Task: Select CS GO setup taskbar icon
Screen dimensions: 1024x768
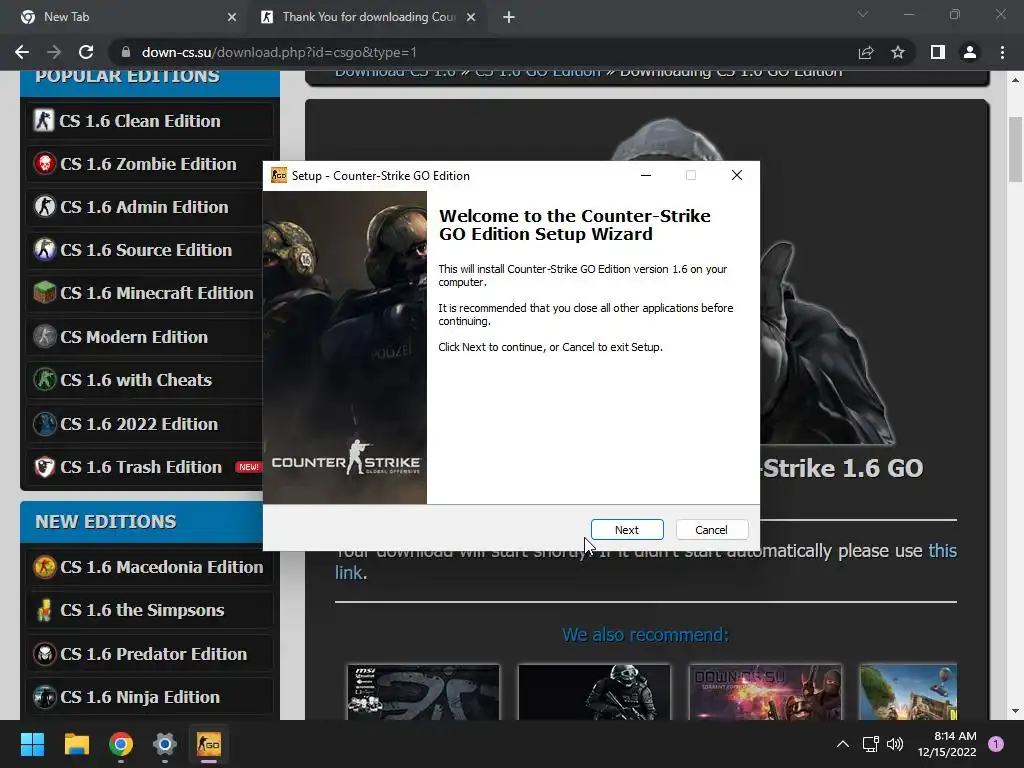Action: point(209,744)
